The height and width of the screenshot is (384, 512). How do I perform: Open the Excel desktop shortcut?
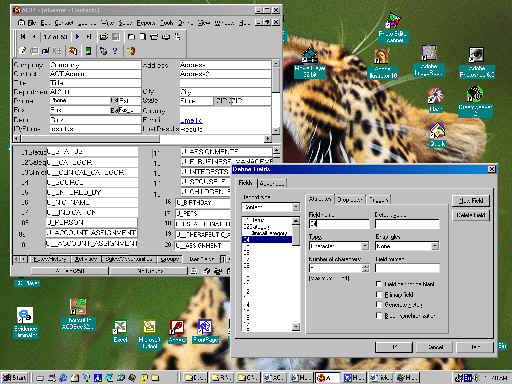click(x=120, y=332)
